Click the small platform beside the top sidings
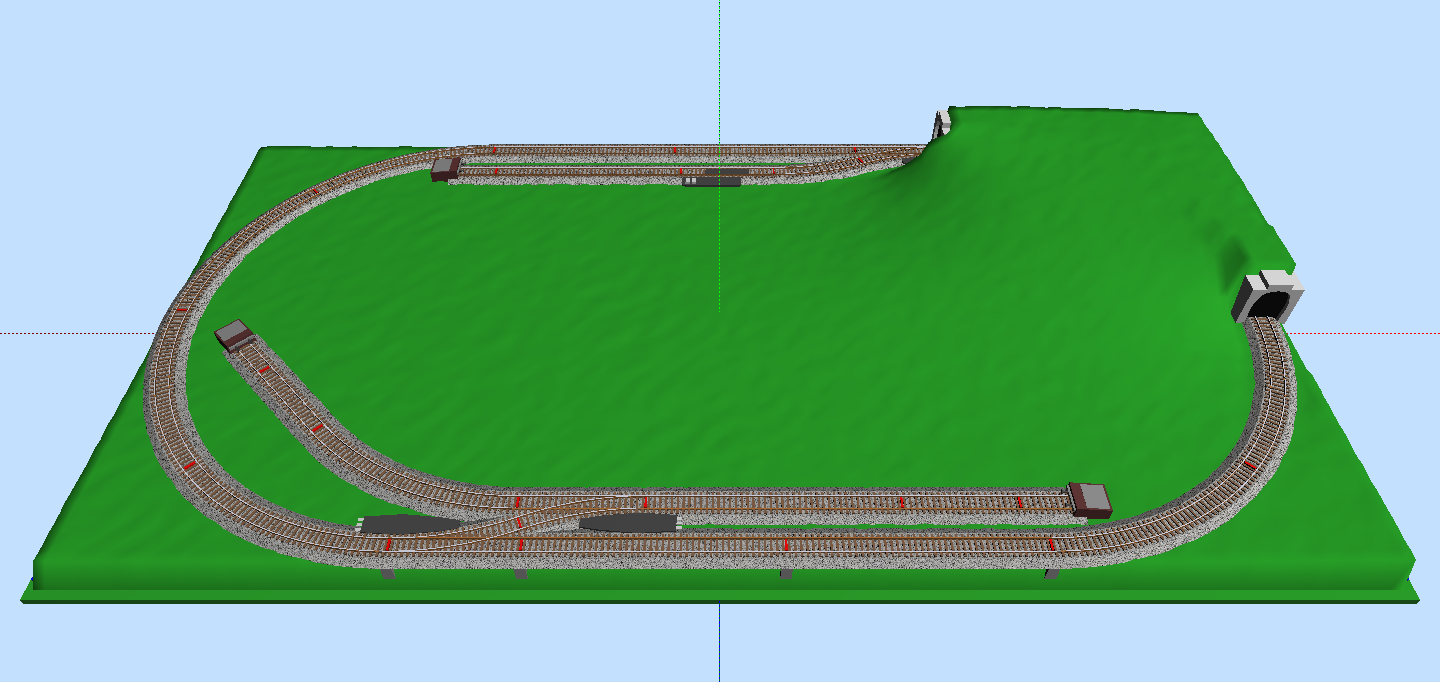This screenshot has width=1440, height=682. point(711,181)
